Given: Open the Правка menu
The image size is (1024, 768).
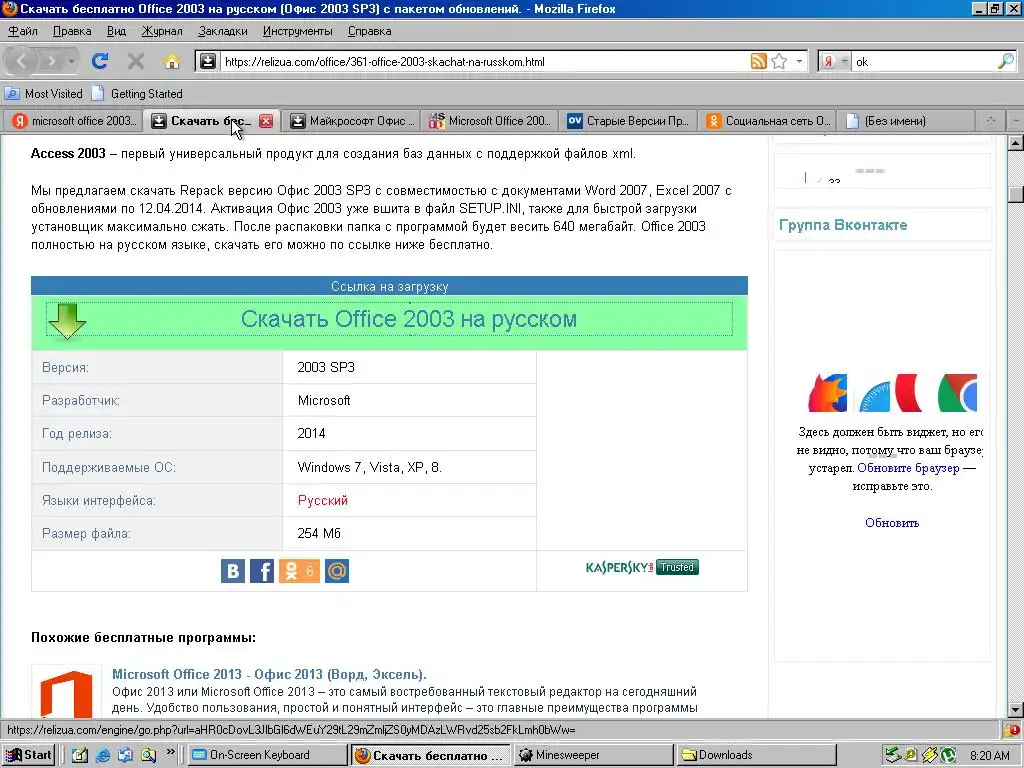Looking at the screenshot, I should coord(72,31).
